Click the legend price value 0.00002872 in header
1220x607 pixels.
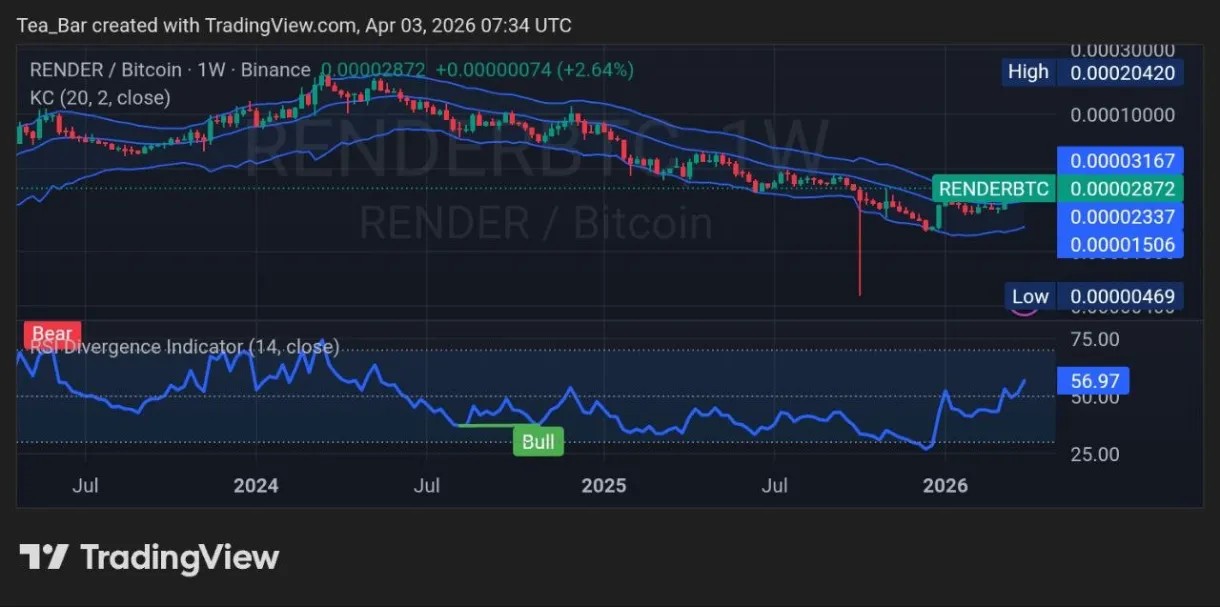coord(373,70)
